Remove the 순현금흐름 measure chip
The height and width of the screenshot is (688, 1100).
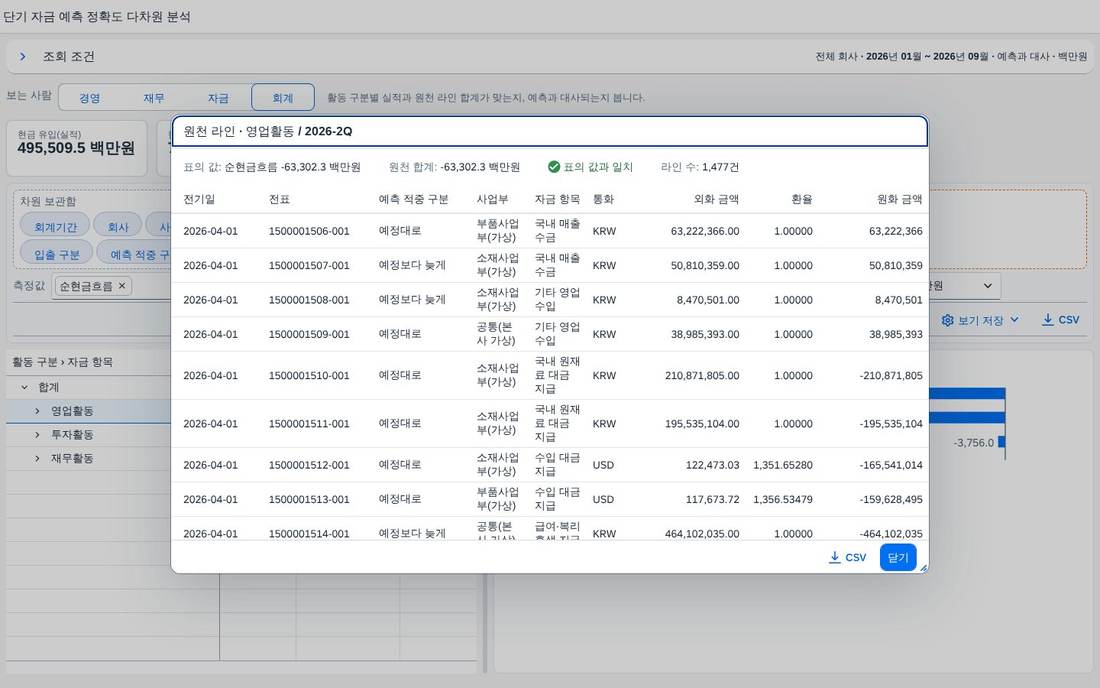click(x=122, y=286)
